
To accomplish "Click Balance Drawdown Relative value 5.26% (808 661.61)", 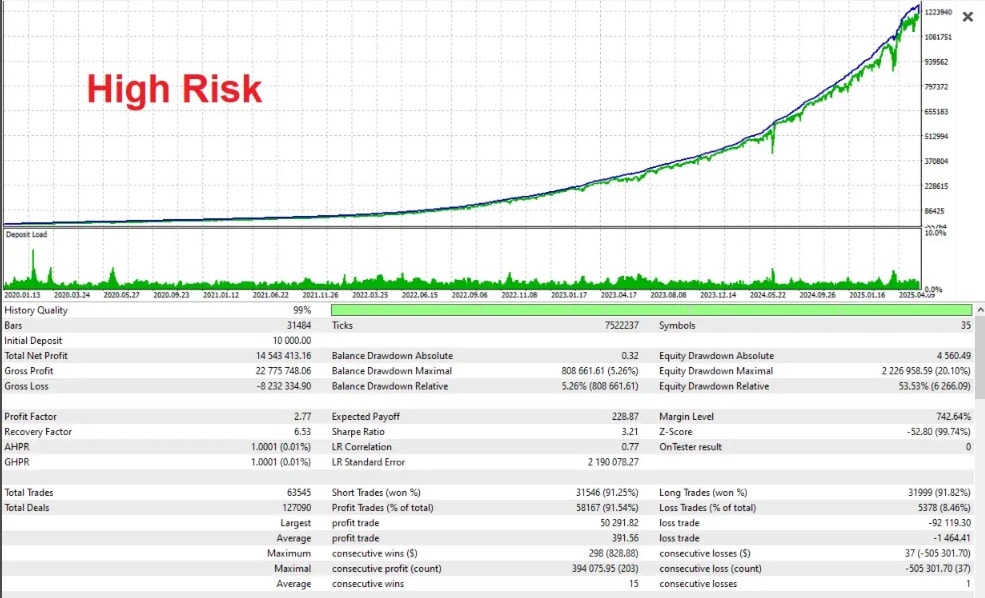I will 600,386.
